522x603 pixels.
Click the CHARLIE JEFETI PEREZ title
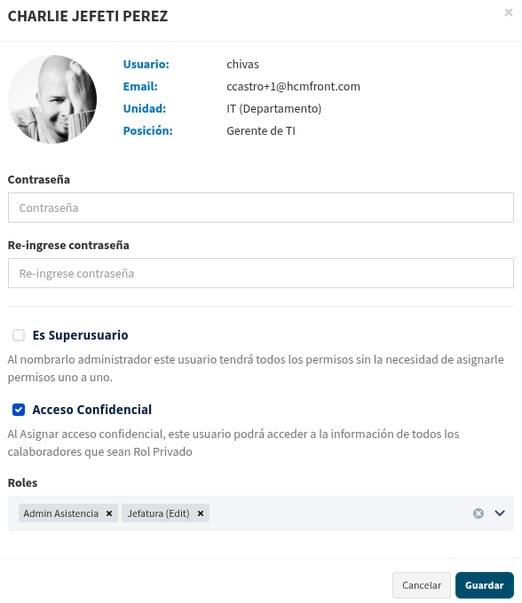pos(88,16)
